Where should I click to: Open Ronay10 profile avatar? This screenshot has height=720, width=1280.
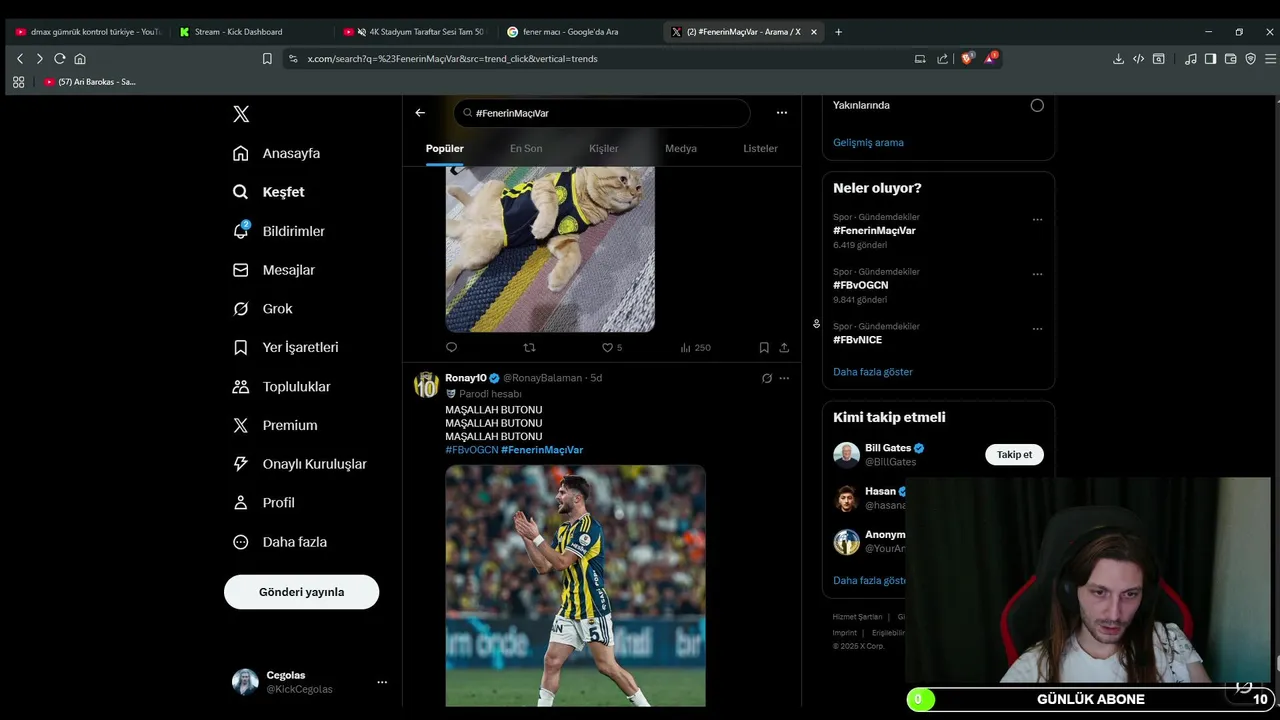(x=427, y=385)
